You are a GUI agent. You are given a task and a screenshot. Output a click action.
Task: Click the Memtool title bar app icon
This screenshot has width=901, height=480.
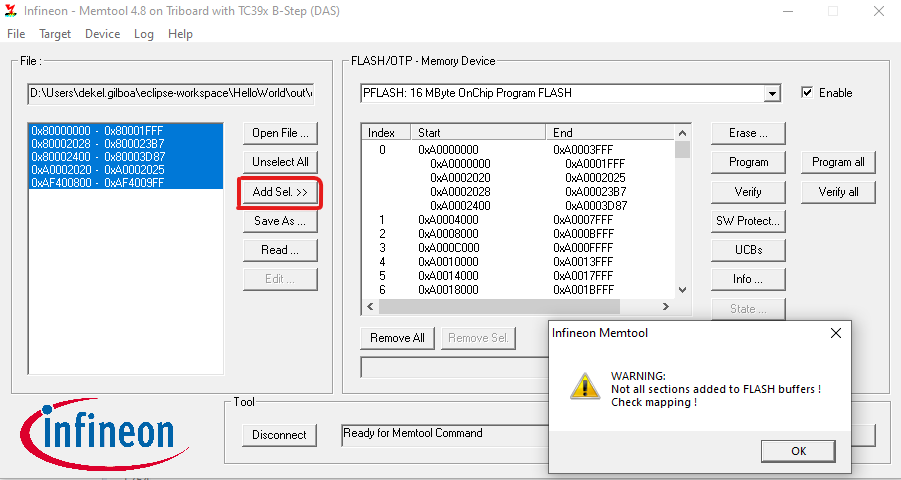11,11
